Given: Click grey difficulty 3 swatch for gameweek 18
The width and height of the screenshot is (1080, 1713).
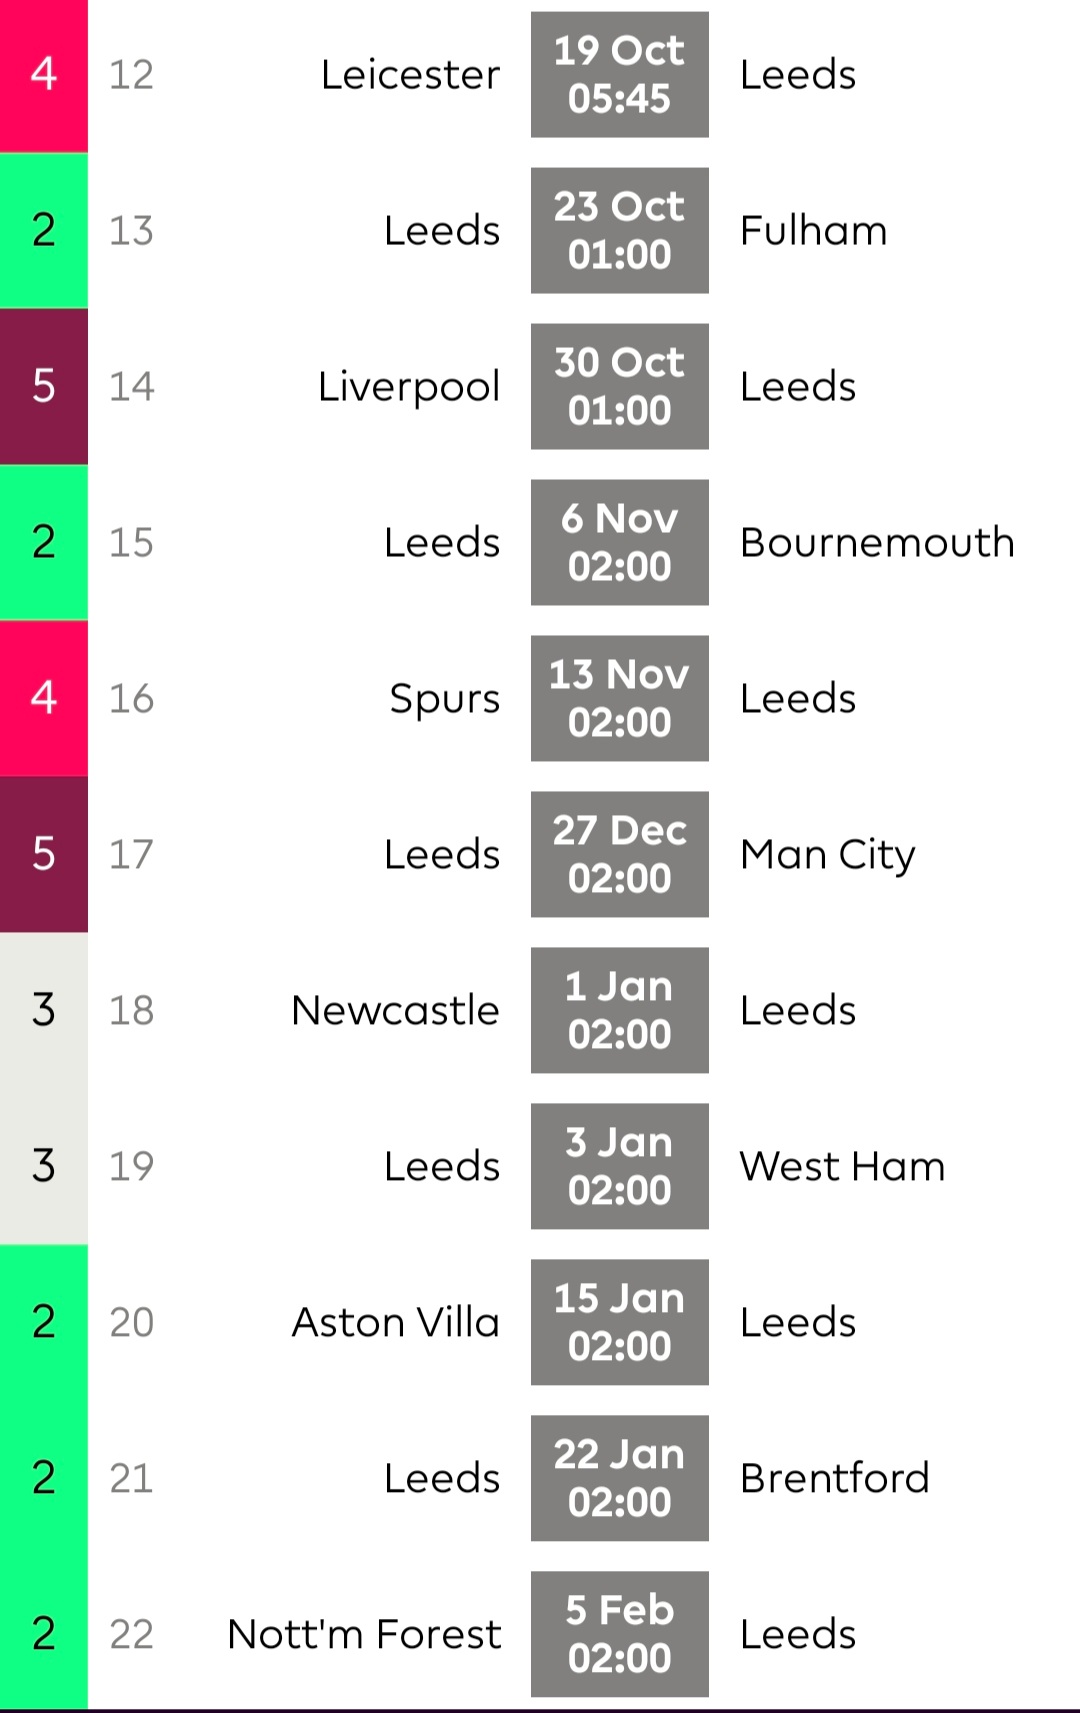Looking at the screenshot, I should [43, 1011].
